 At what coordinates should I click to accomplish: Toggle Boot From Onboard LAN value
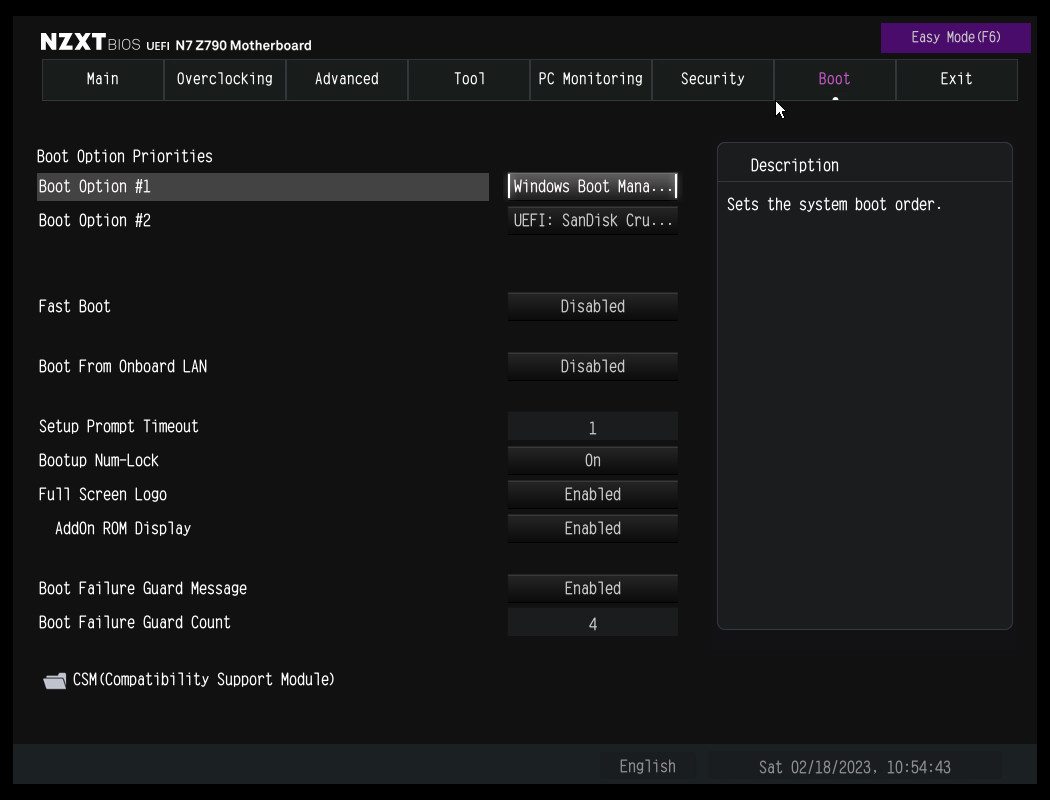(x=593, y=367)
